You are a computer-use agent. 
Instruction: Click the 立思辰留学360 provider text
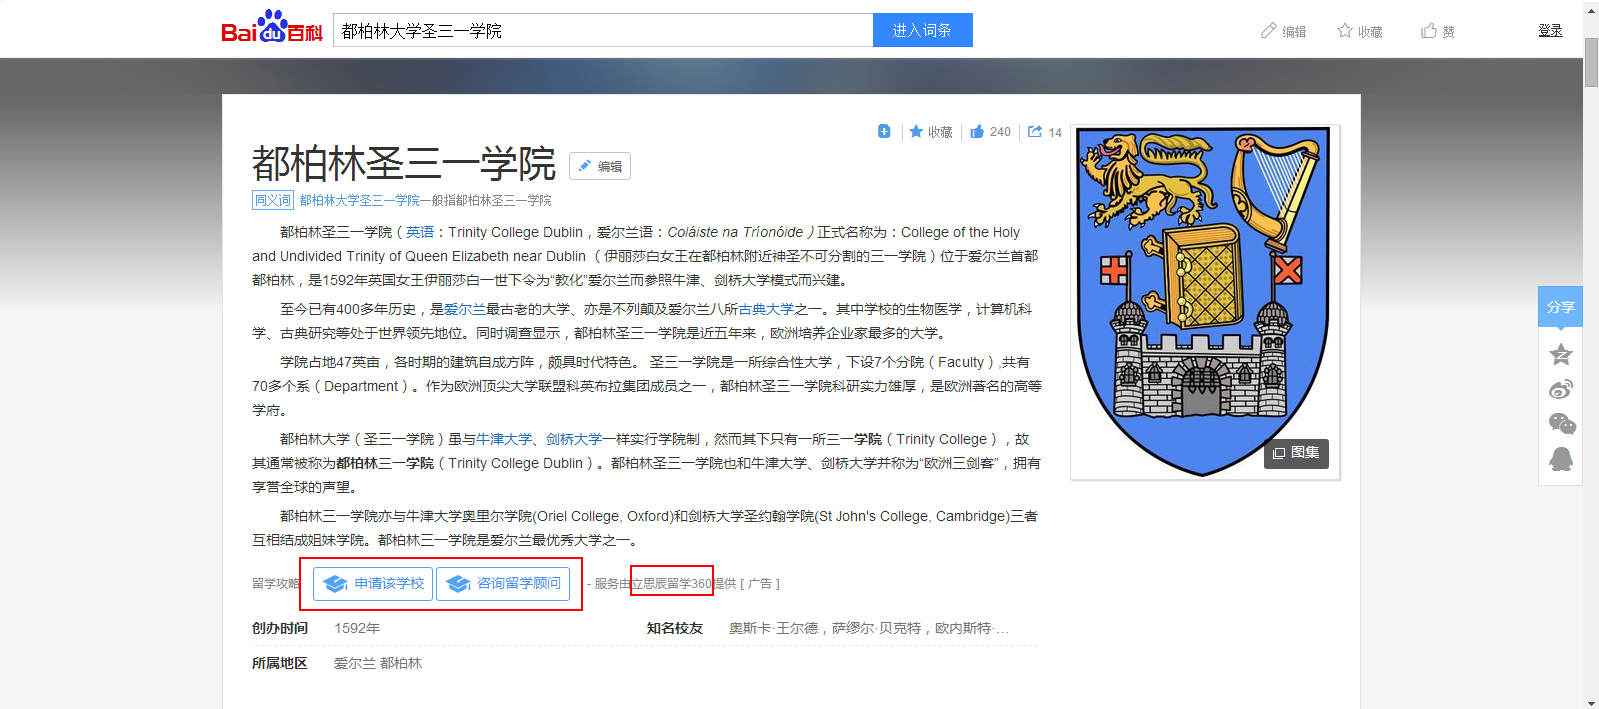pos(671,583)
